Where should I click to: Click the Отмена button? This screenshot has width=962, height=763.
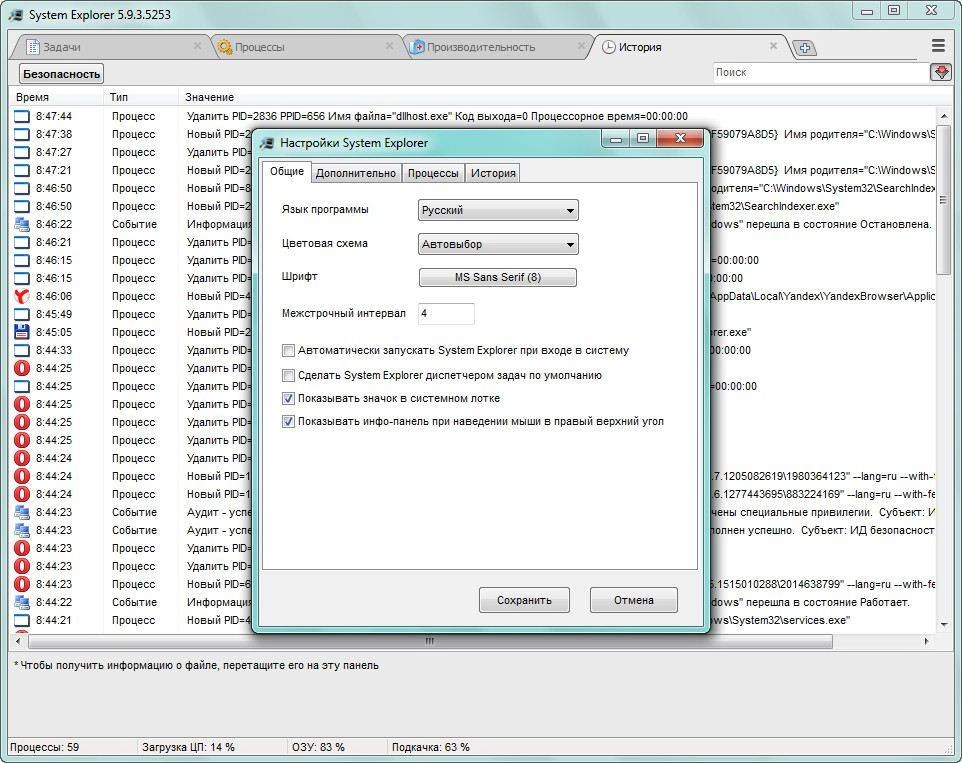(634, 600)
